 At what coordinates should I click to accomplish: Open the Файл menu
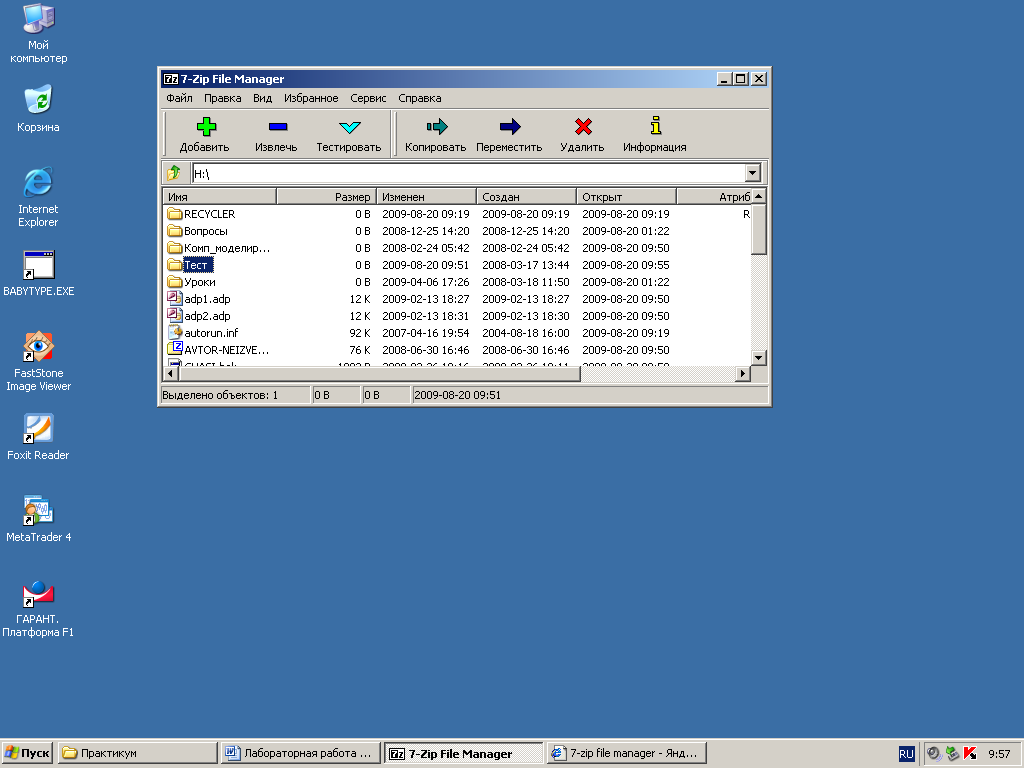coord(179,98)
